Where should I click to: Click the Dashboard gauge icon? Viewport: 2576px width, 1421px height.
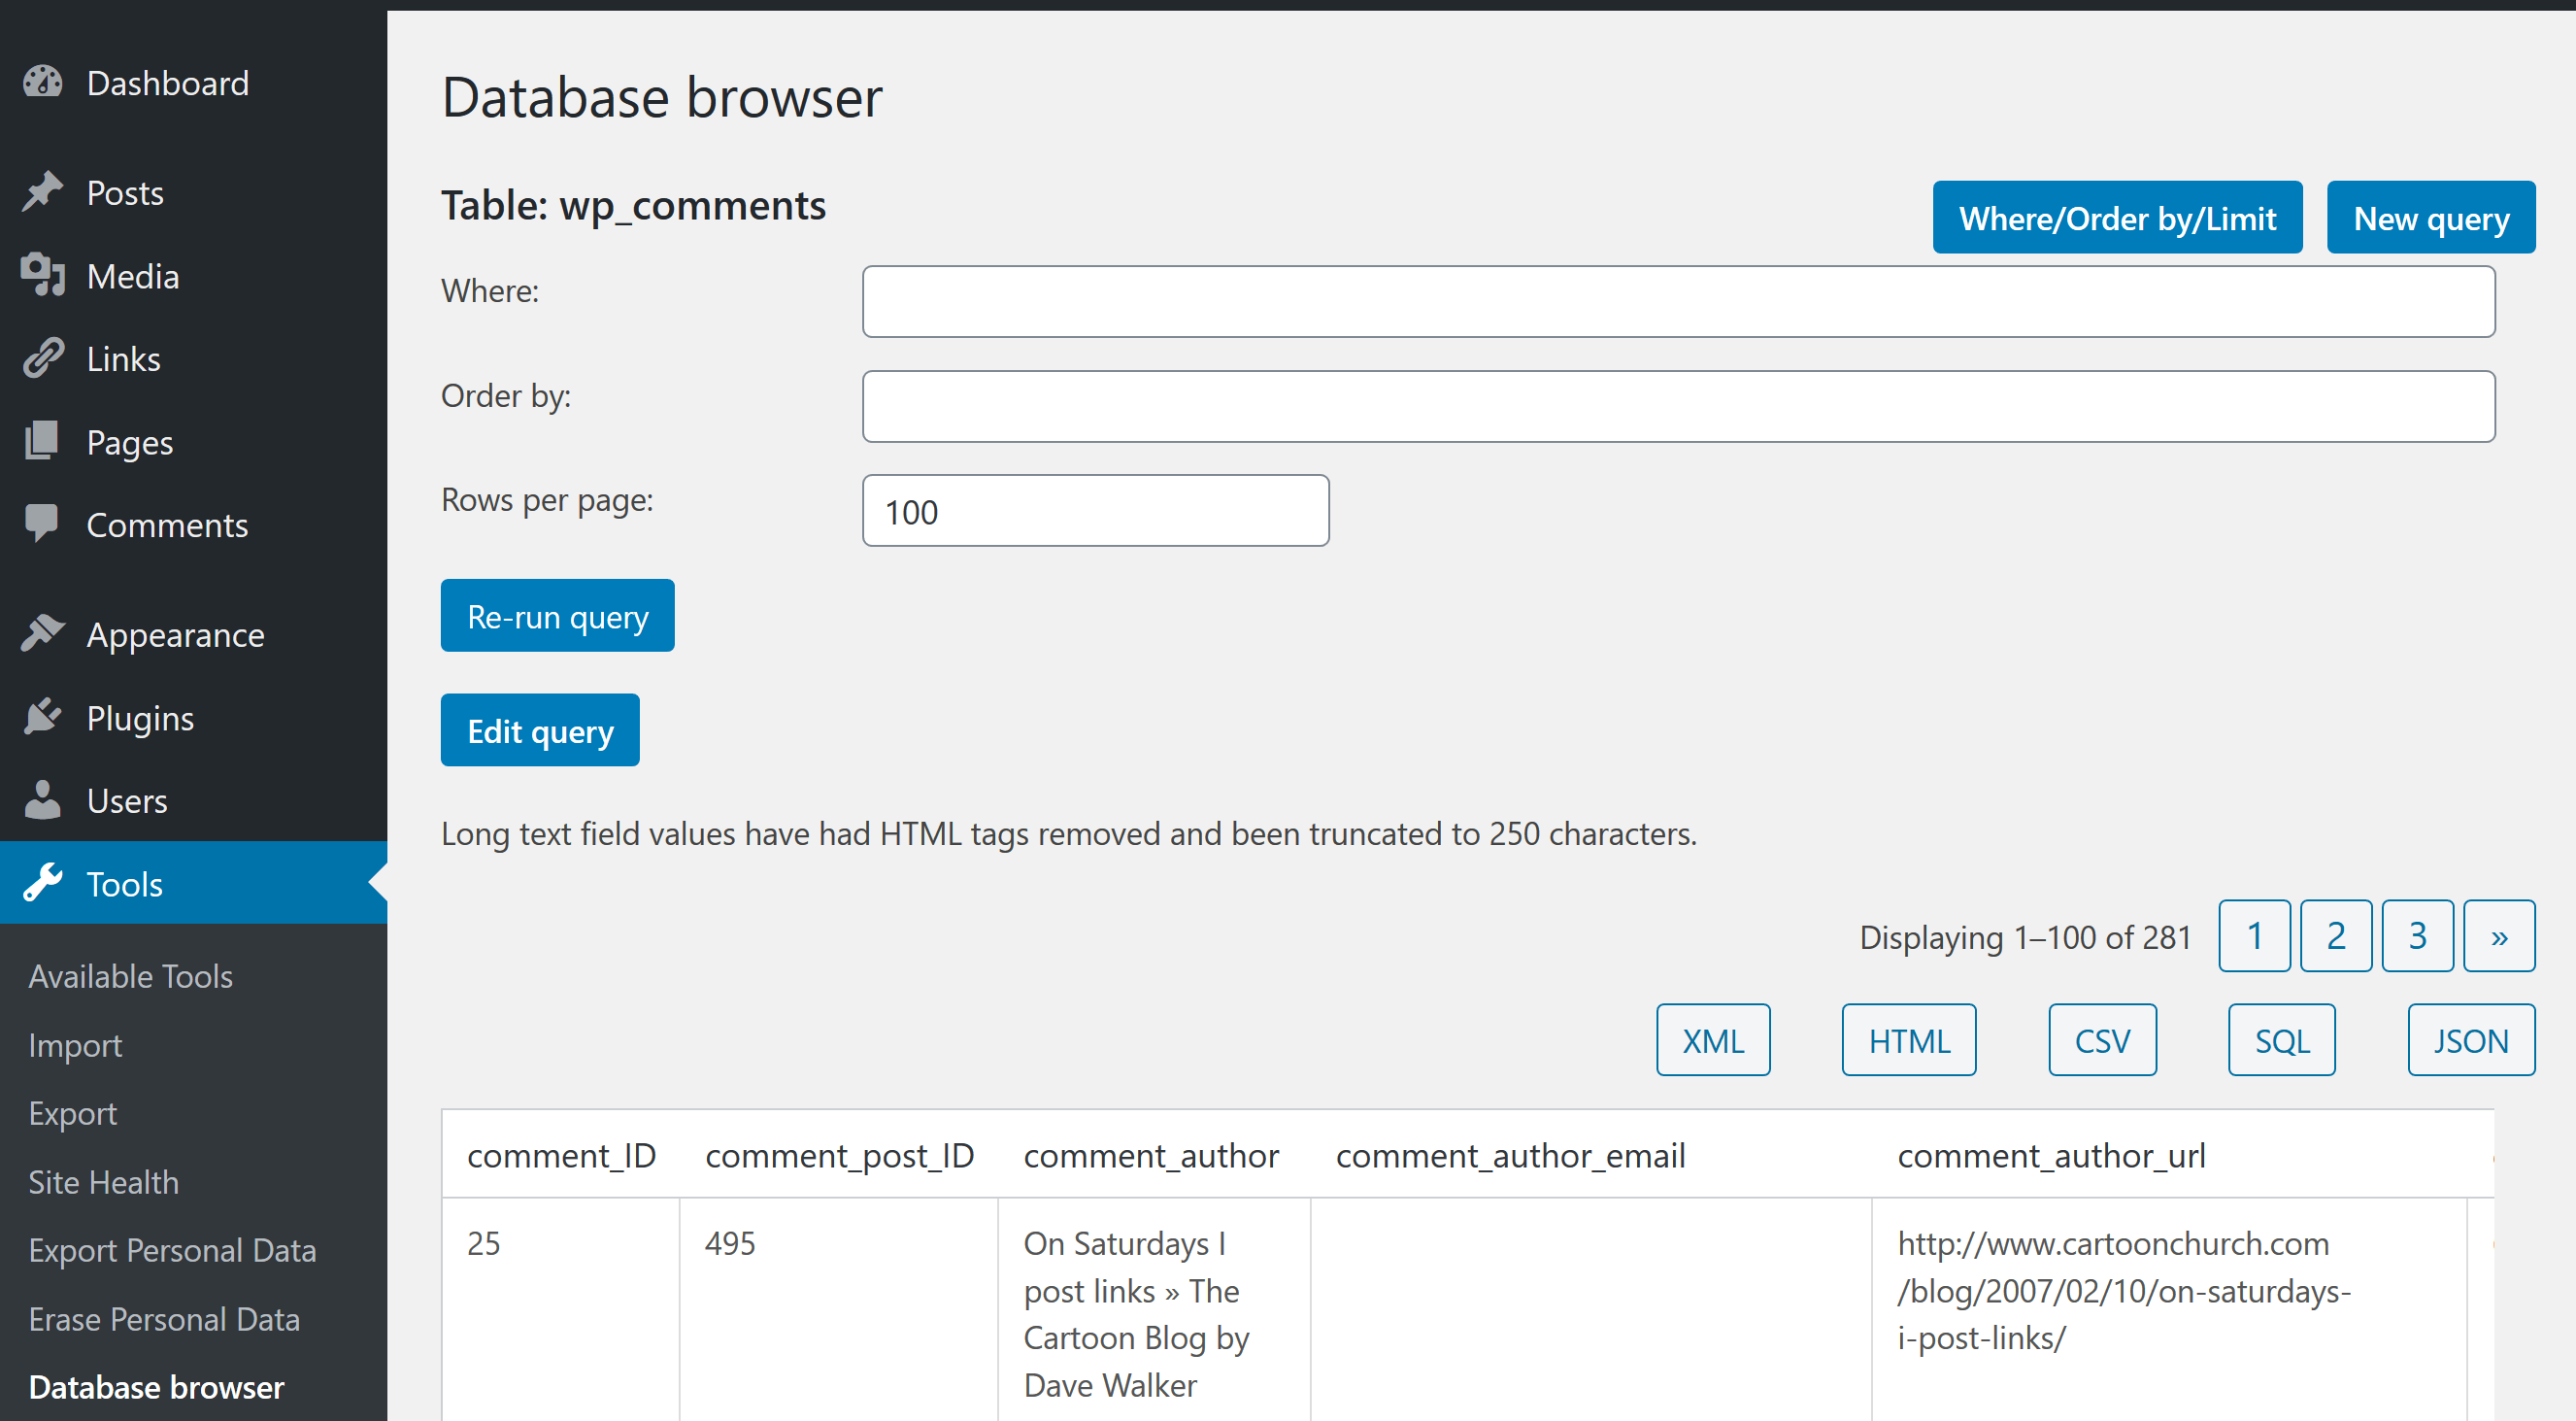(x=43, y=83)
